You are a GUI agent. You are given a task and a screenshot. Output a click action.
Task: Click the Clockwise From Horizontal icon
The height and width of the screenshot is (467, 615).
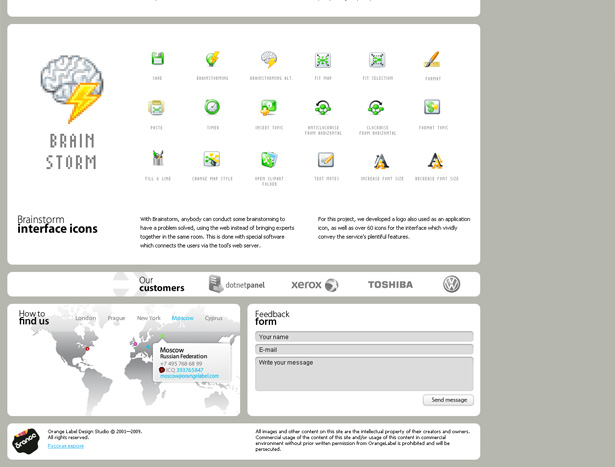(x=376, y=107)
